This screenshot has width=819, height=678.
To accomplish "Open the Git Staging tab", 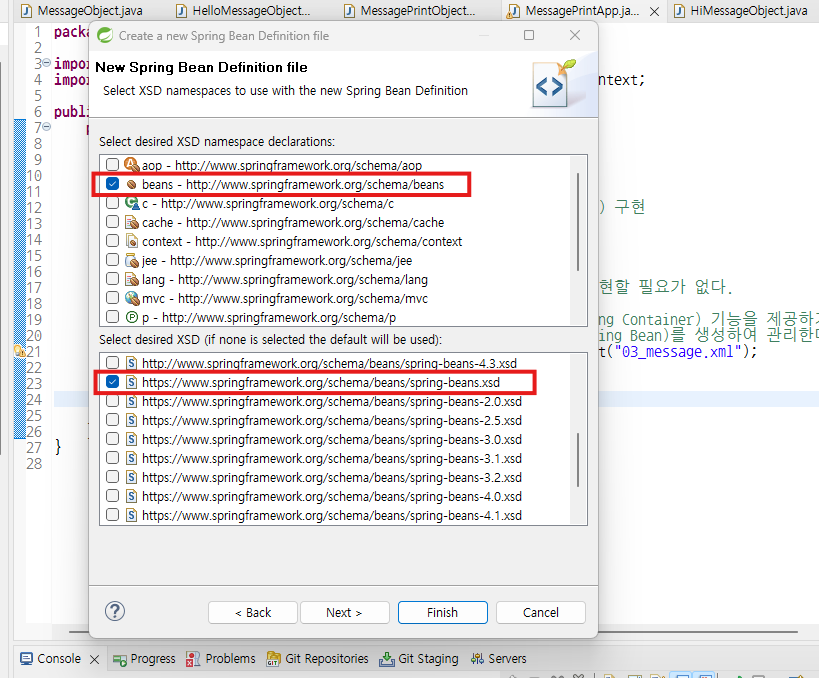I will point(419,659).
